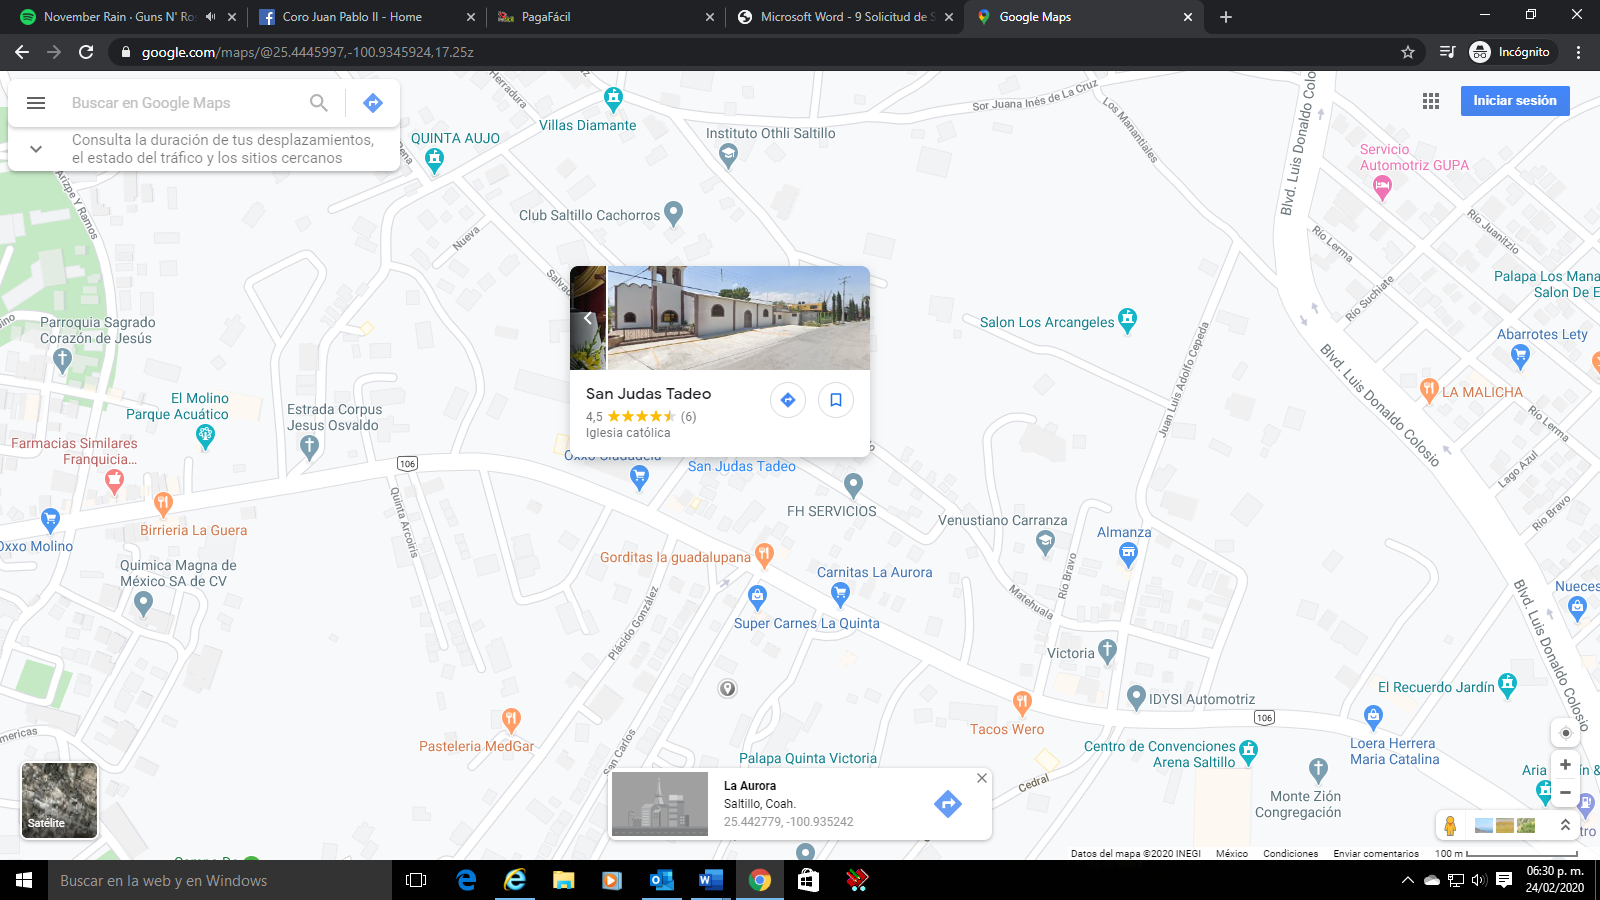
Task: Select the Tacos Wero restaurant pin
Action: click(x=1021, y=703)
